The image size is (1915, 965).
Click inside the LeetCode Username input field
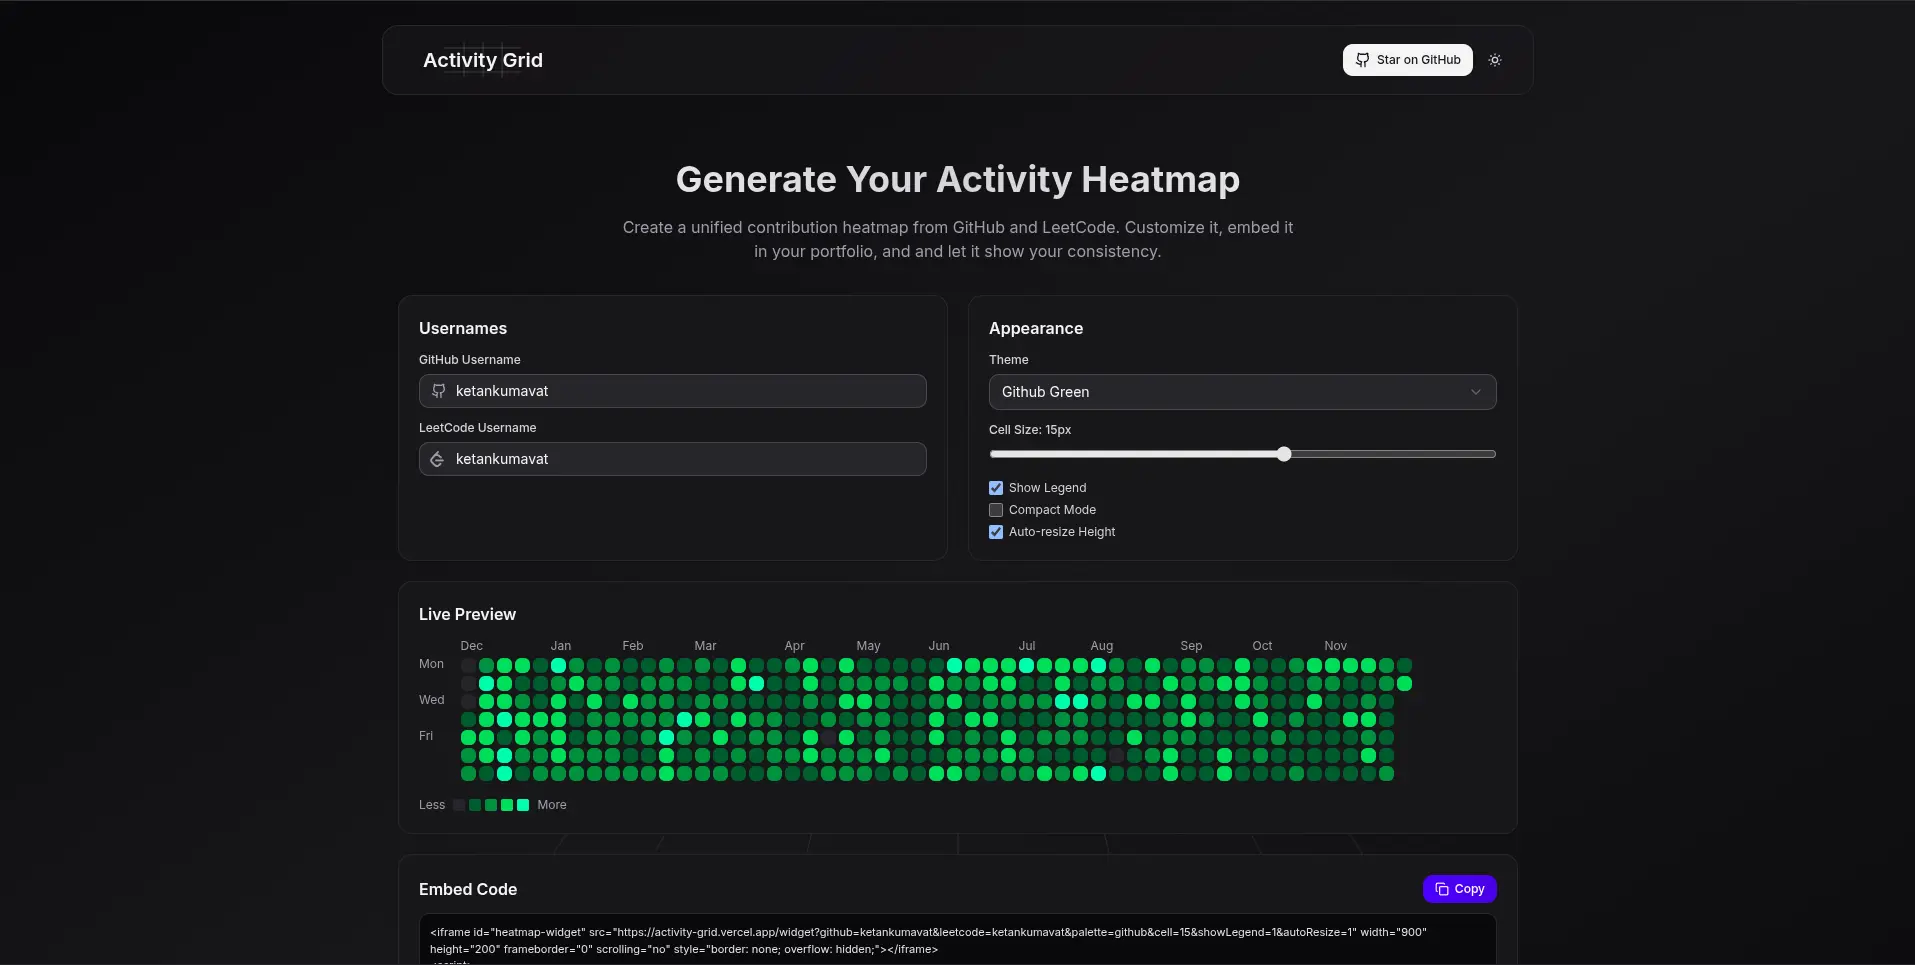point(672,459)
